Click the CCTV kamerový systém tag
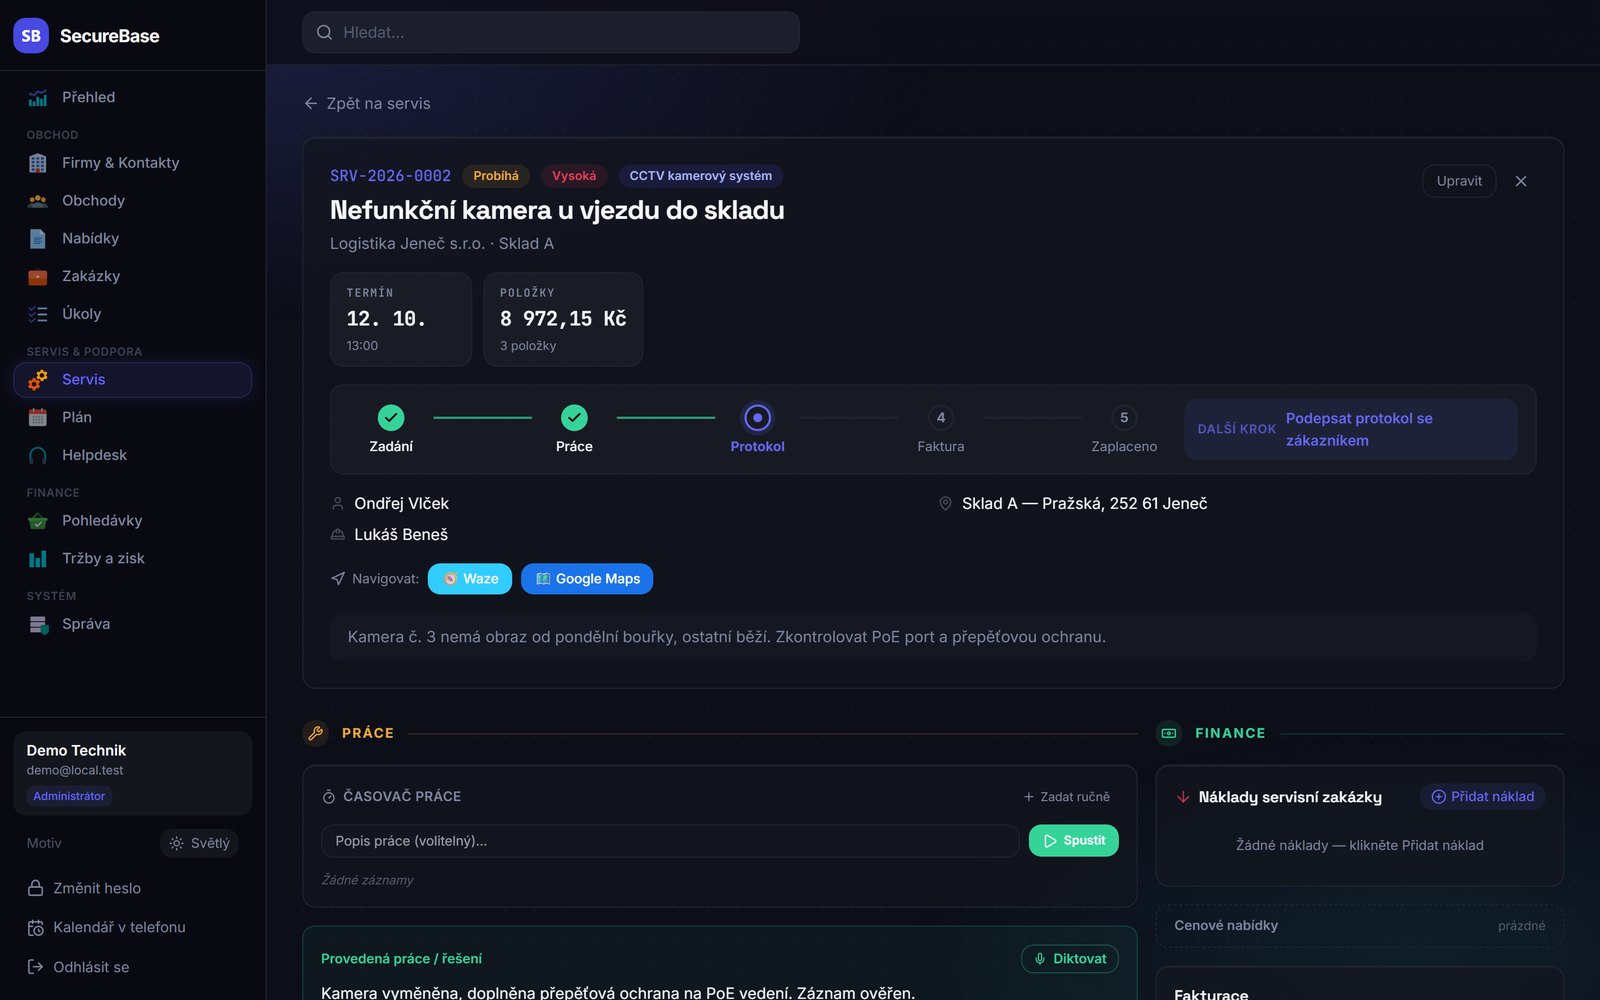 [x=700, y=176]
